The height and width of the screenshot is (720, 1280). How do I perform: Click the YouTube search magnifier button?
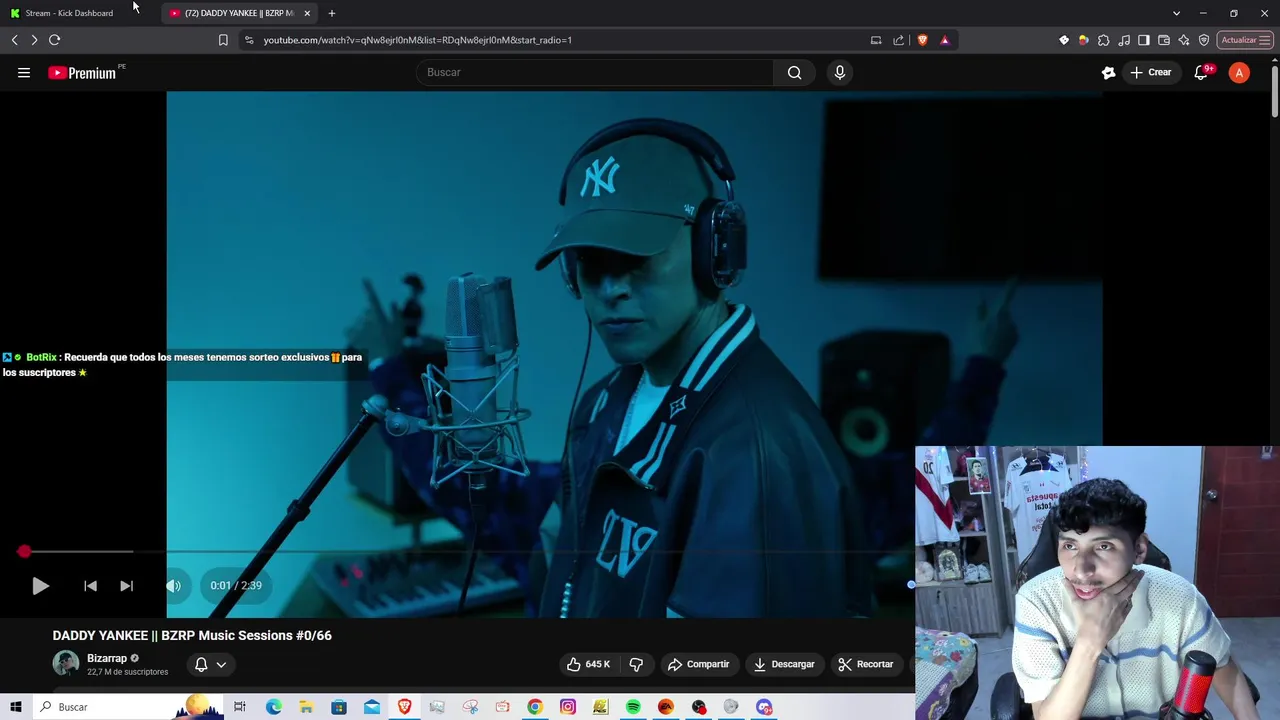pos(794,72)
